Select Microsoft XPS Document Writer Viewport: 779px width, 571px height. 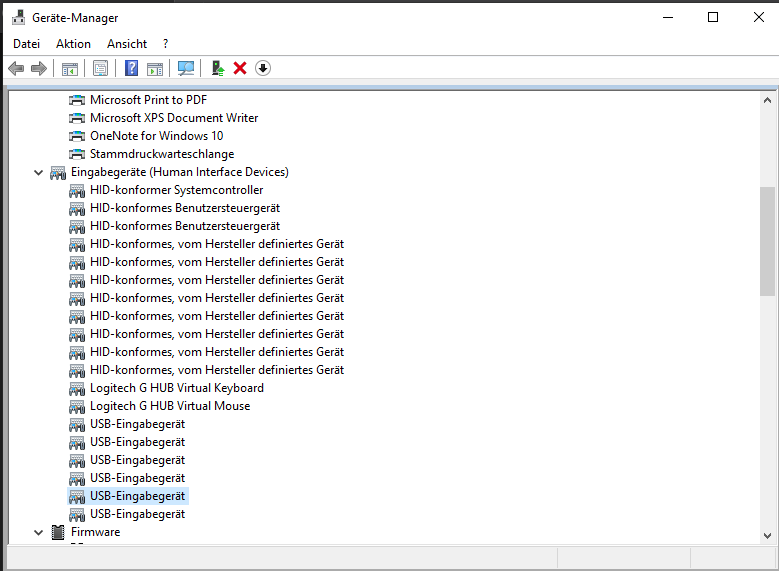[174, 118]
